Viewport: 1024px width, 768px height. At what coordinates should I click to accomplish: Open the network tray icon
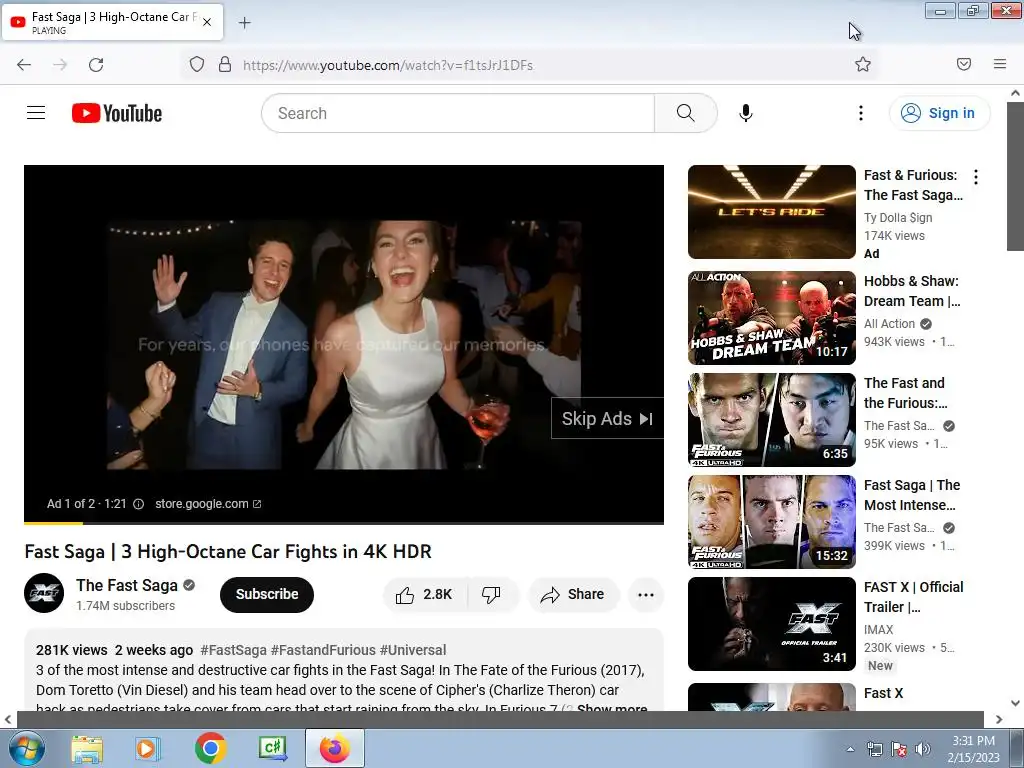tap(874, 749)
